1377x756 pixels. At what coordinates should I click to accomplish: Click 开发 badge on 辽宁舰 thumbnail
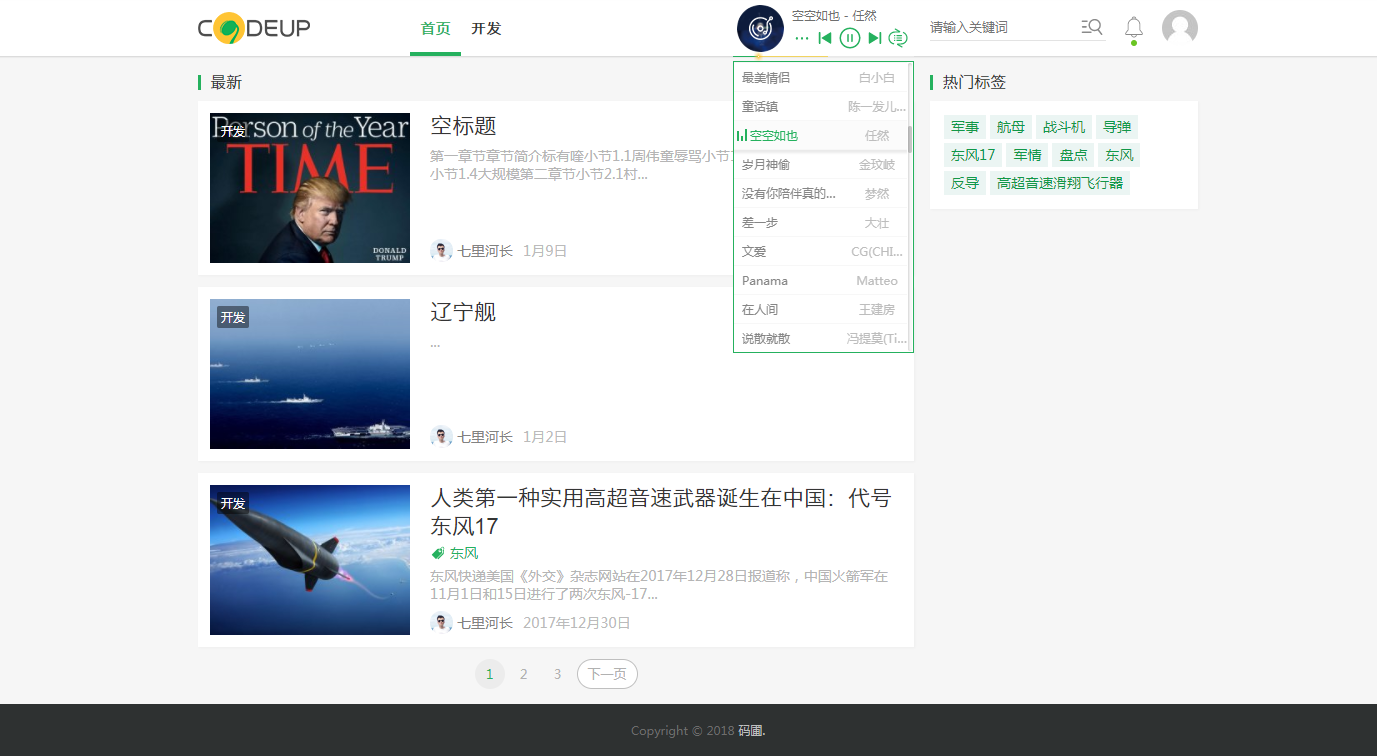233,317
